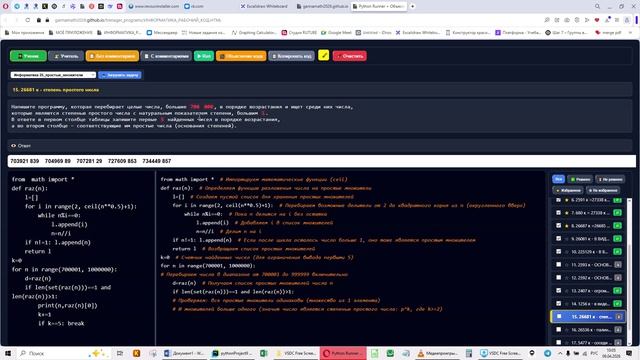Star task 10. 225129 к as favorite
Screen dimensions: 640x360
coord(567,251)
